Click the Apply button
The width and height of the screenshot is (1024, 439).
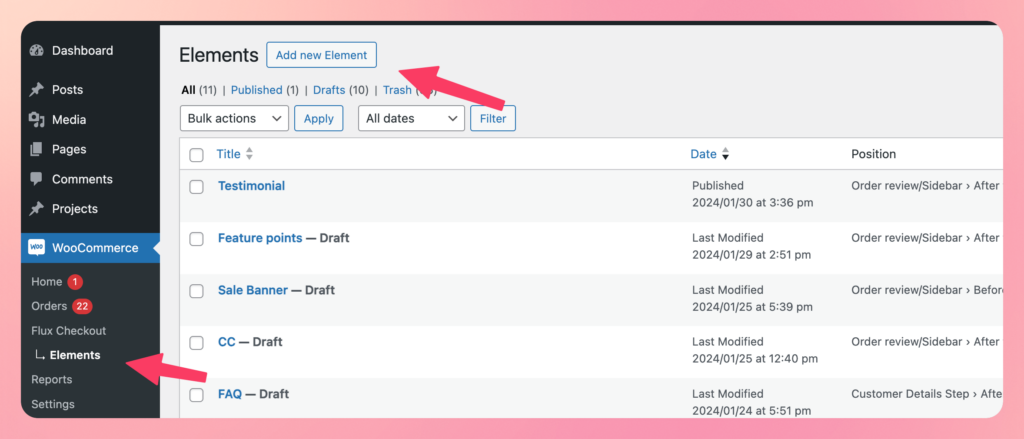point(319,118)
